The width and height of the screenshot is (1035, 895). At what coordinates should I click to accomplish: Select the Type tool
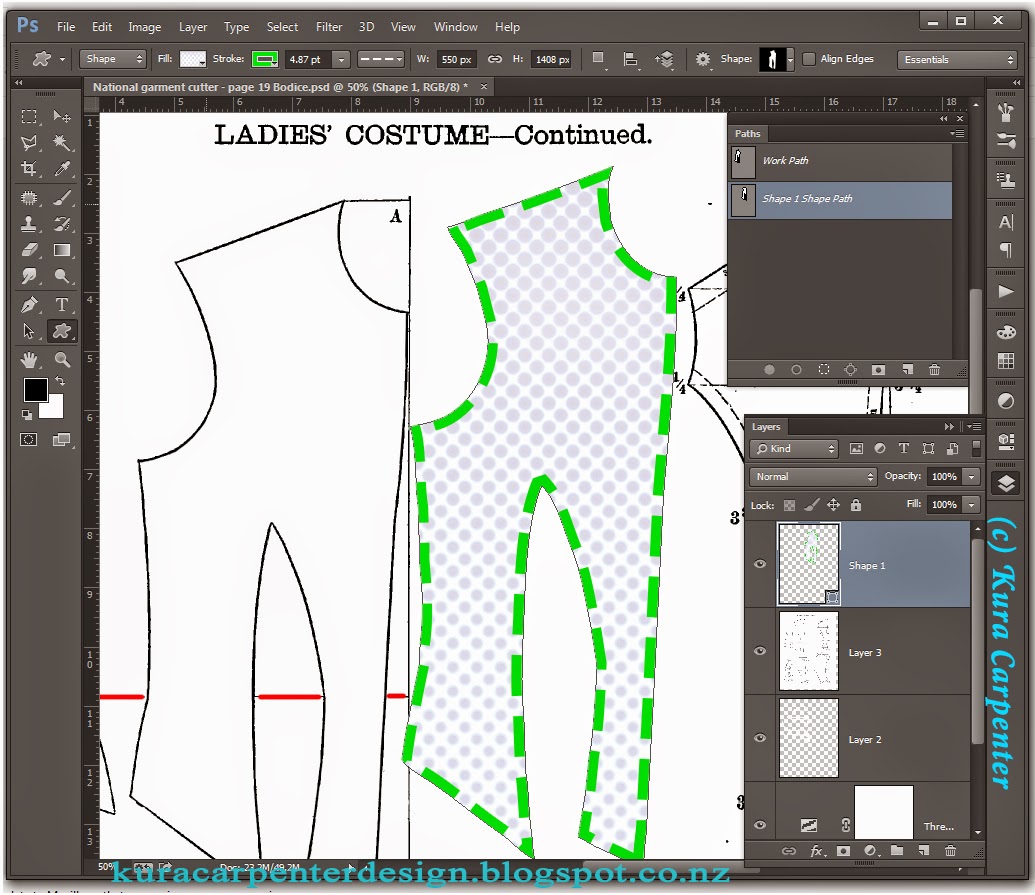[x=62, y=305]
